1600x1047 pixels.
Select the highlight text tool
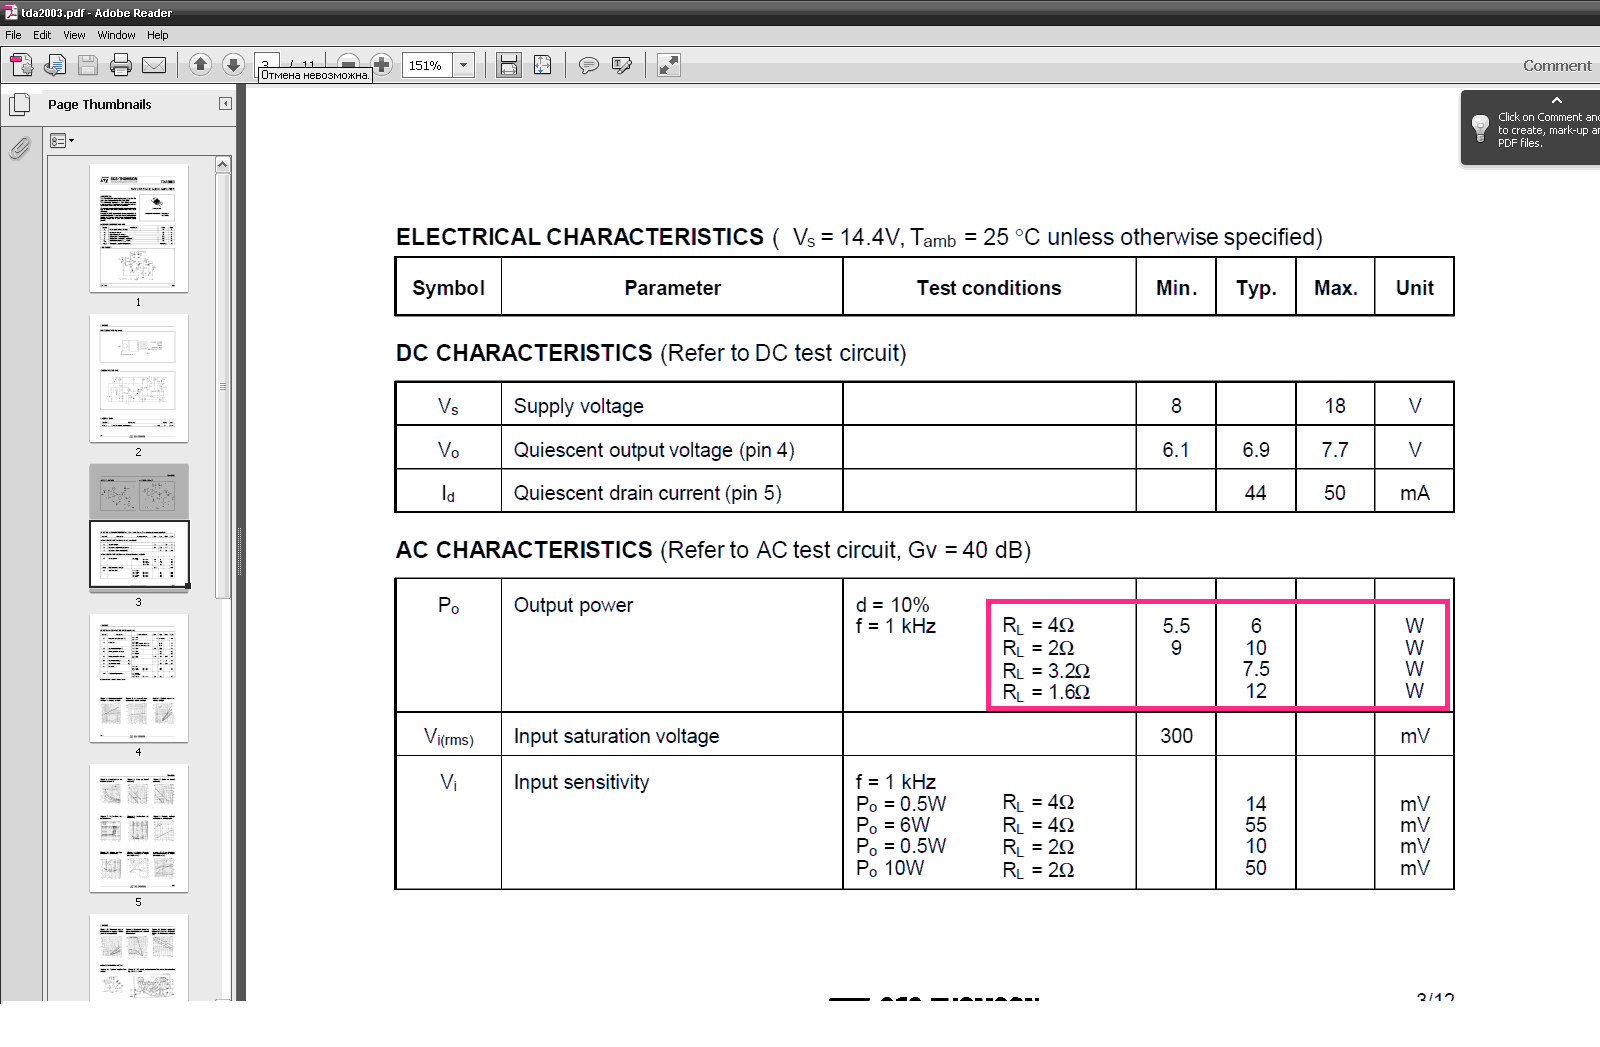click(622, 66)
